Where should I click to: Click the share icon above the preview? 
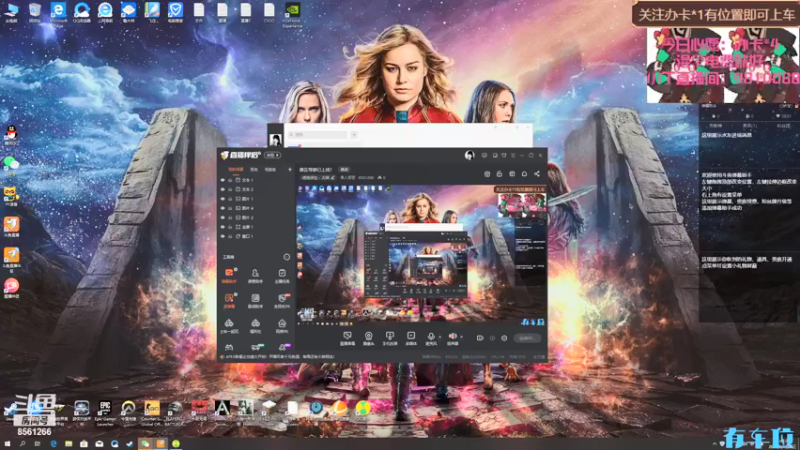(537, 174)
